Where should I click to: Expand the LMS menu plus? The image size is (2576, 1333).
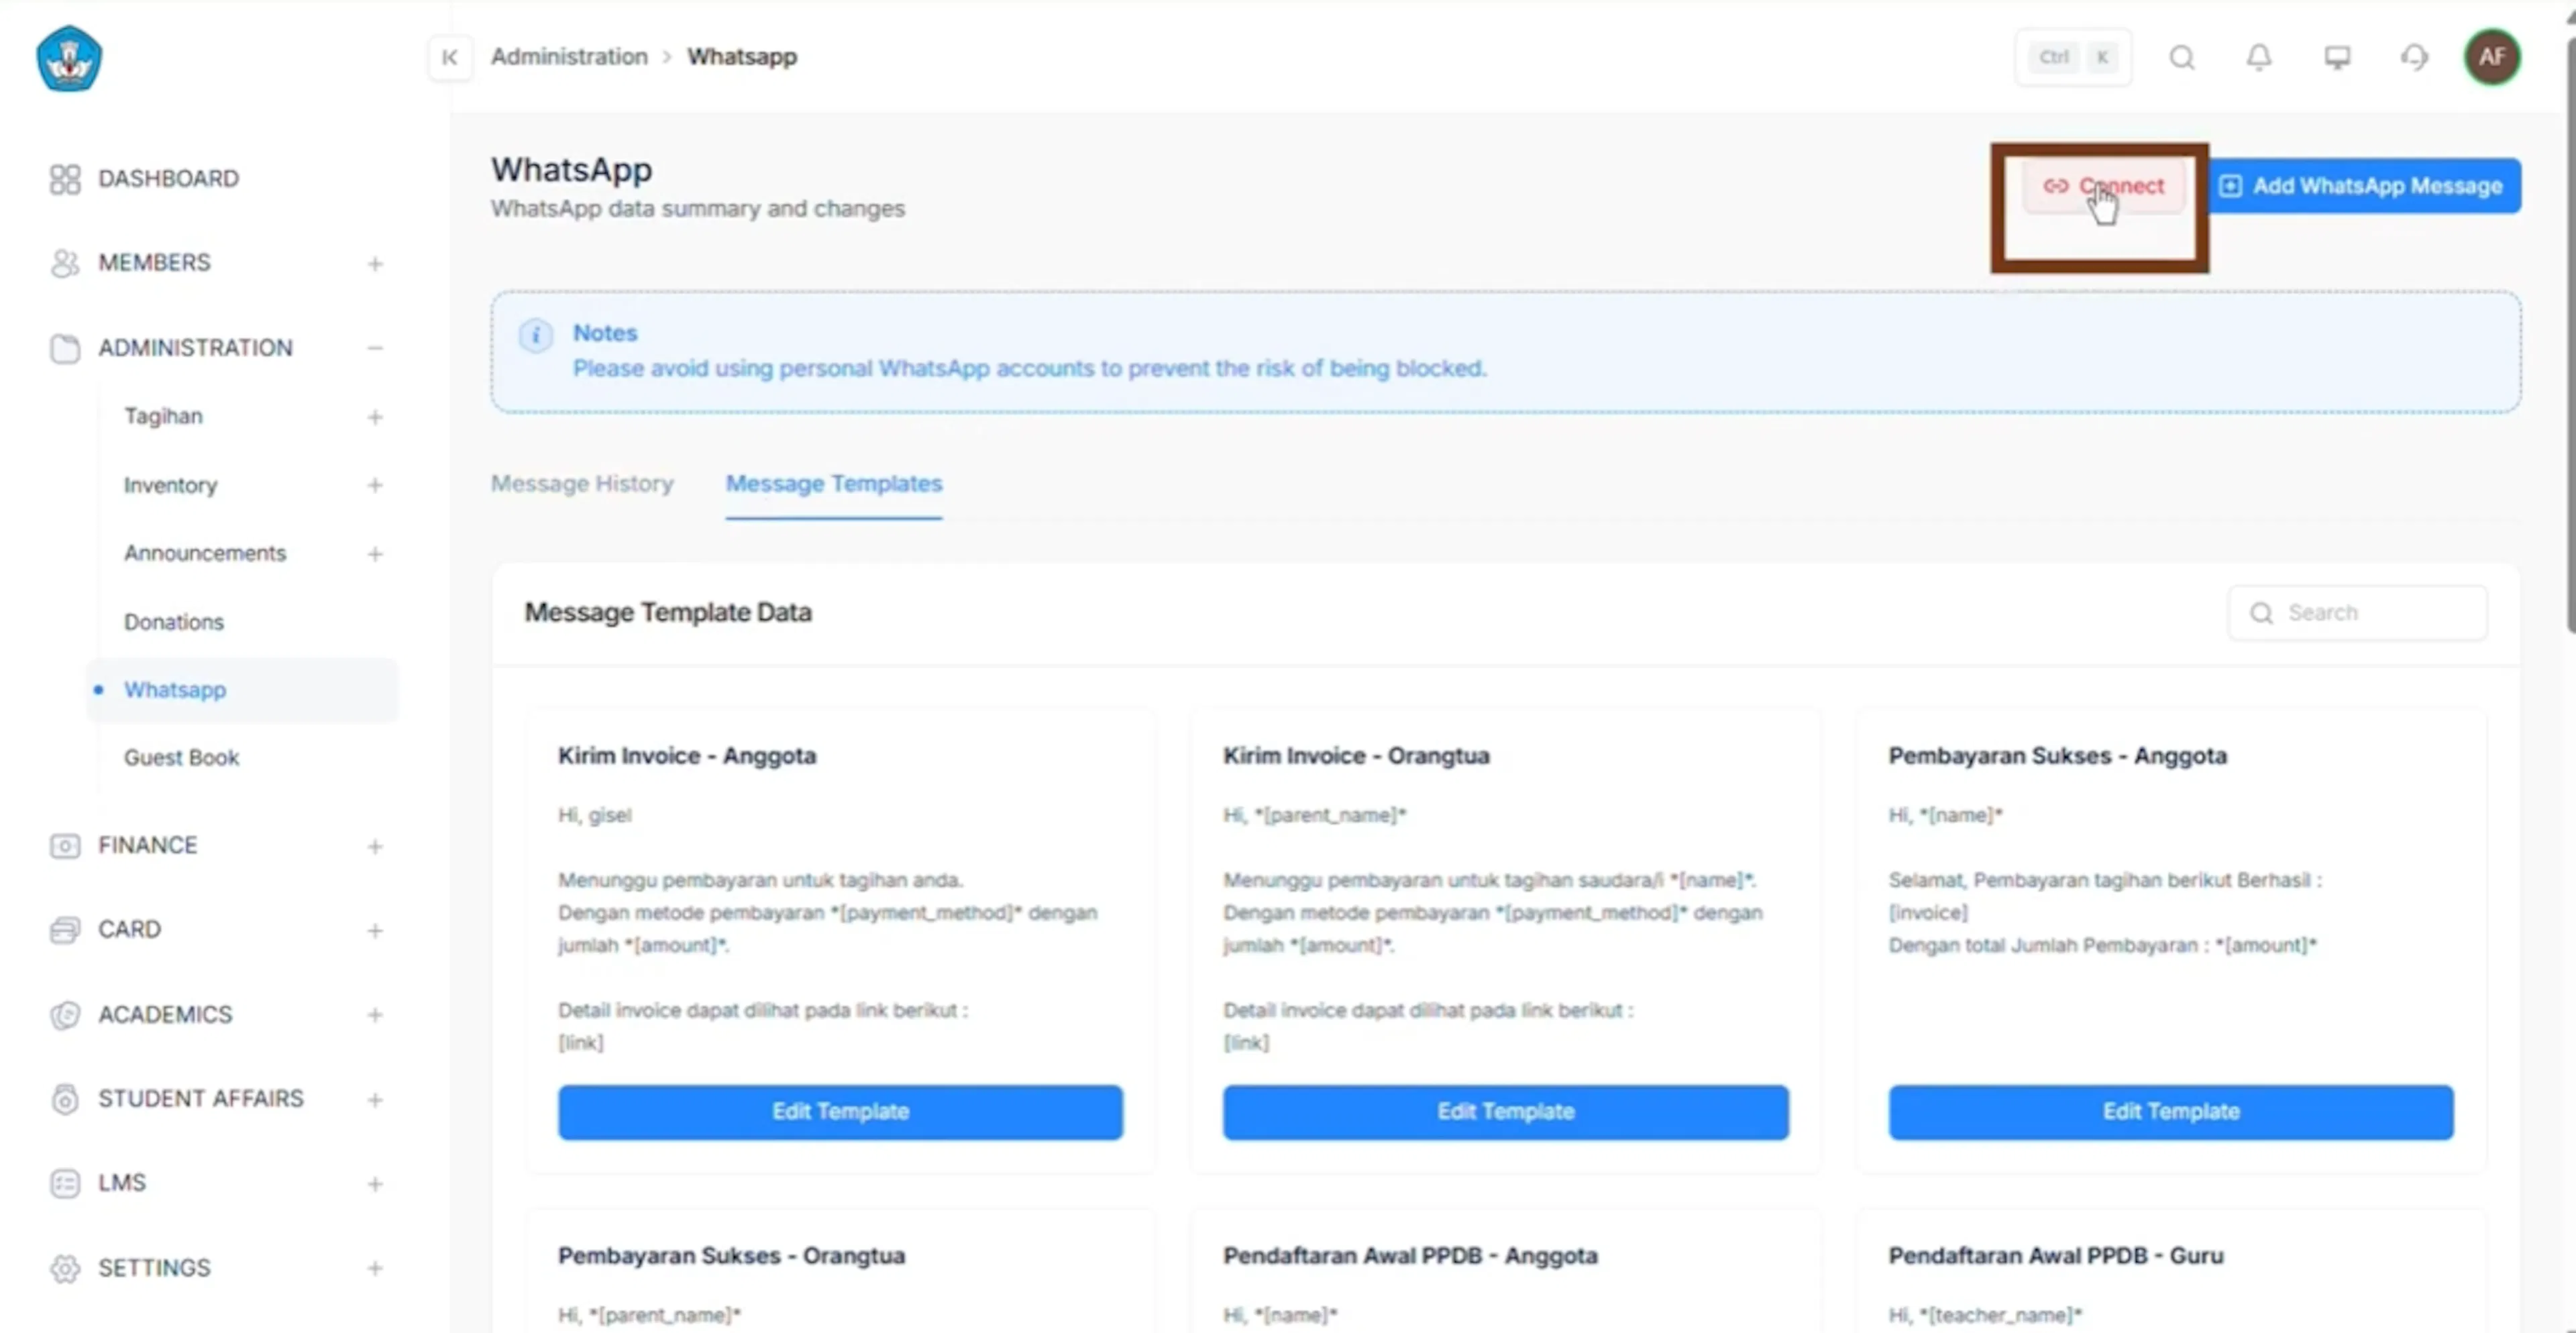pos(375,1184)
